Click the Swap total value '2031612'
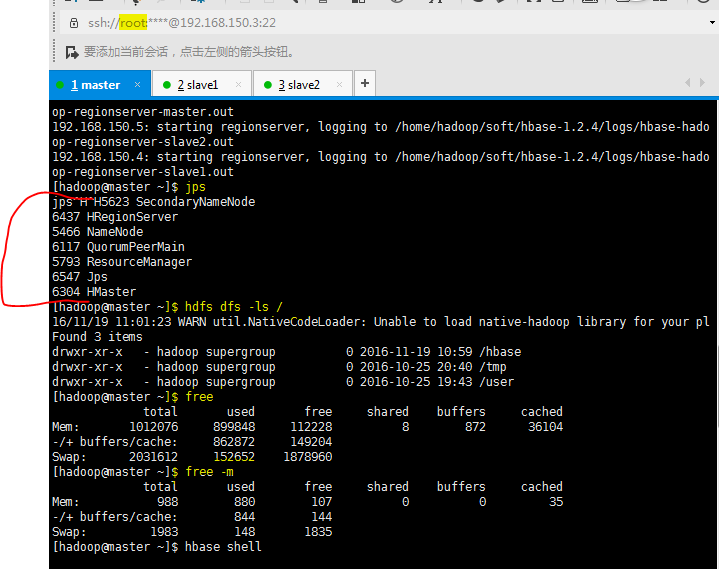This screenshot has width=719, height=569. pyautogui.click(x=154, y=457)
